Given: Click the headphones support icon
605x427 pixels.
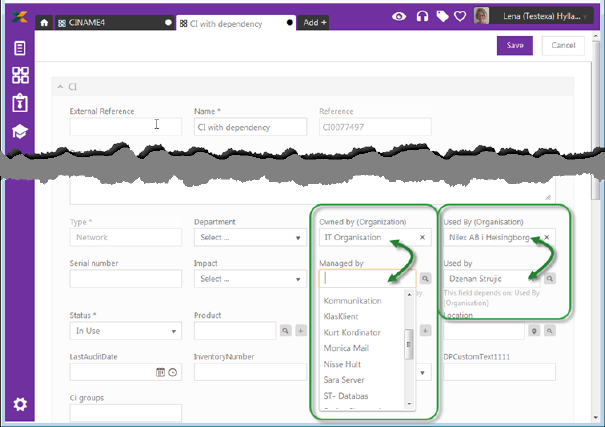Looking at the screenshot, I should (422, 16).
